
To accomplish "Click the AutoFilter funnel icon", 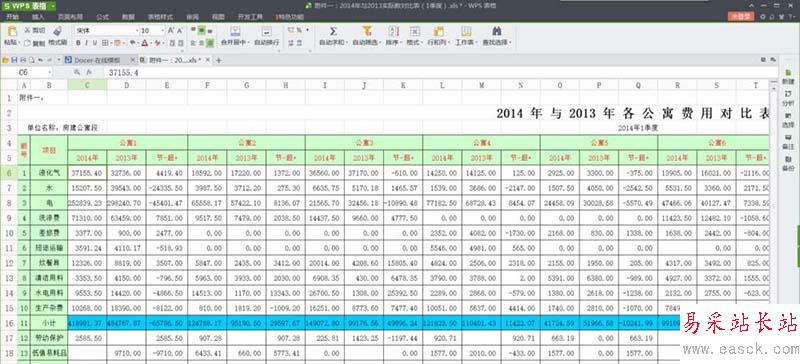I will [366, 31].
